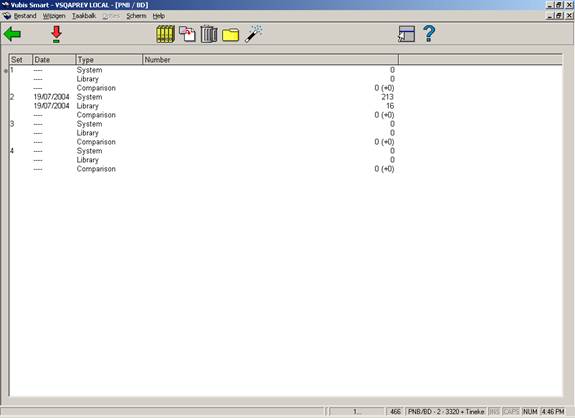575x418 pixels.
Task: Click the window layout icon
Action: point(407,34)
